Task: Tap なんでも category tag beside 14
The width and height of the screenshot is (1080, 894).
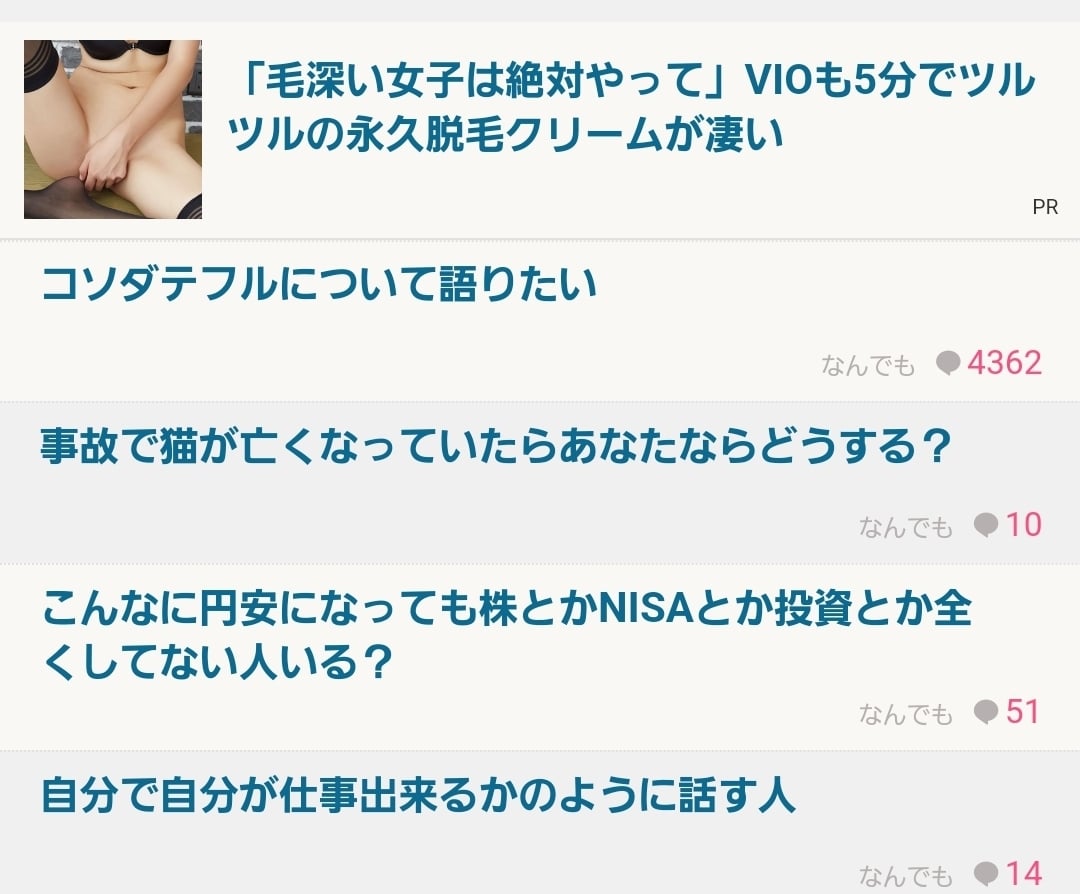Action: tap(906, 876)
